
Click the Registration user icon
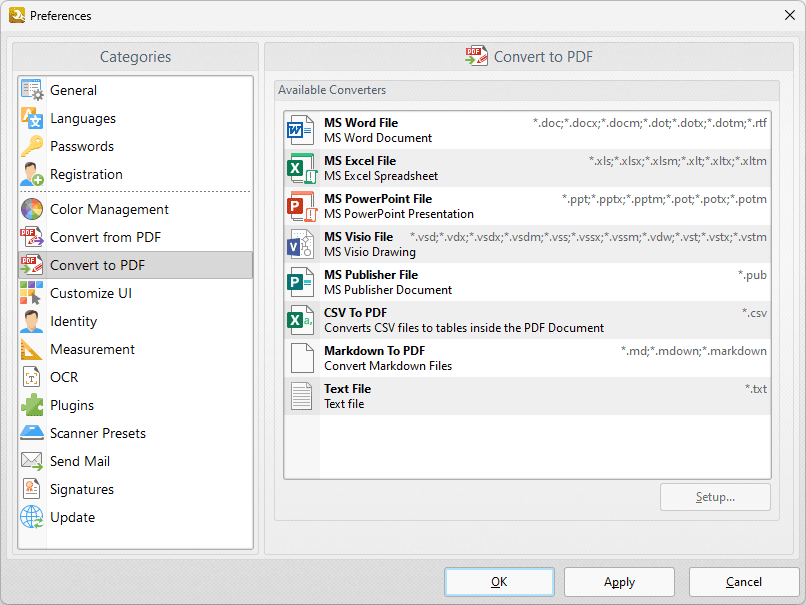coord(32,174)
